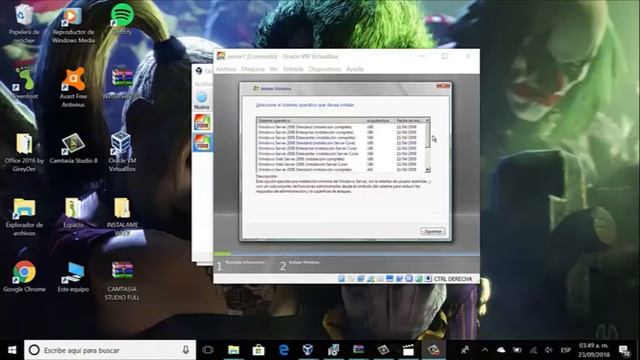Screen dimensions: 640x360
Task: Open File Explorer from the taskbar
Action: [233, 350]
